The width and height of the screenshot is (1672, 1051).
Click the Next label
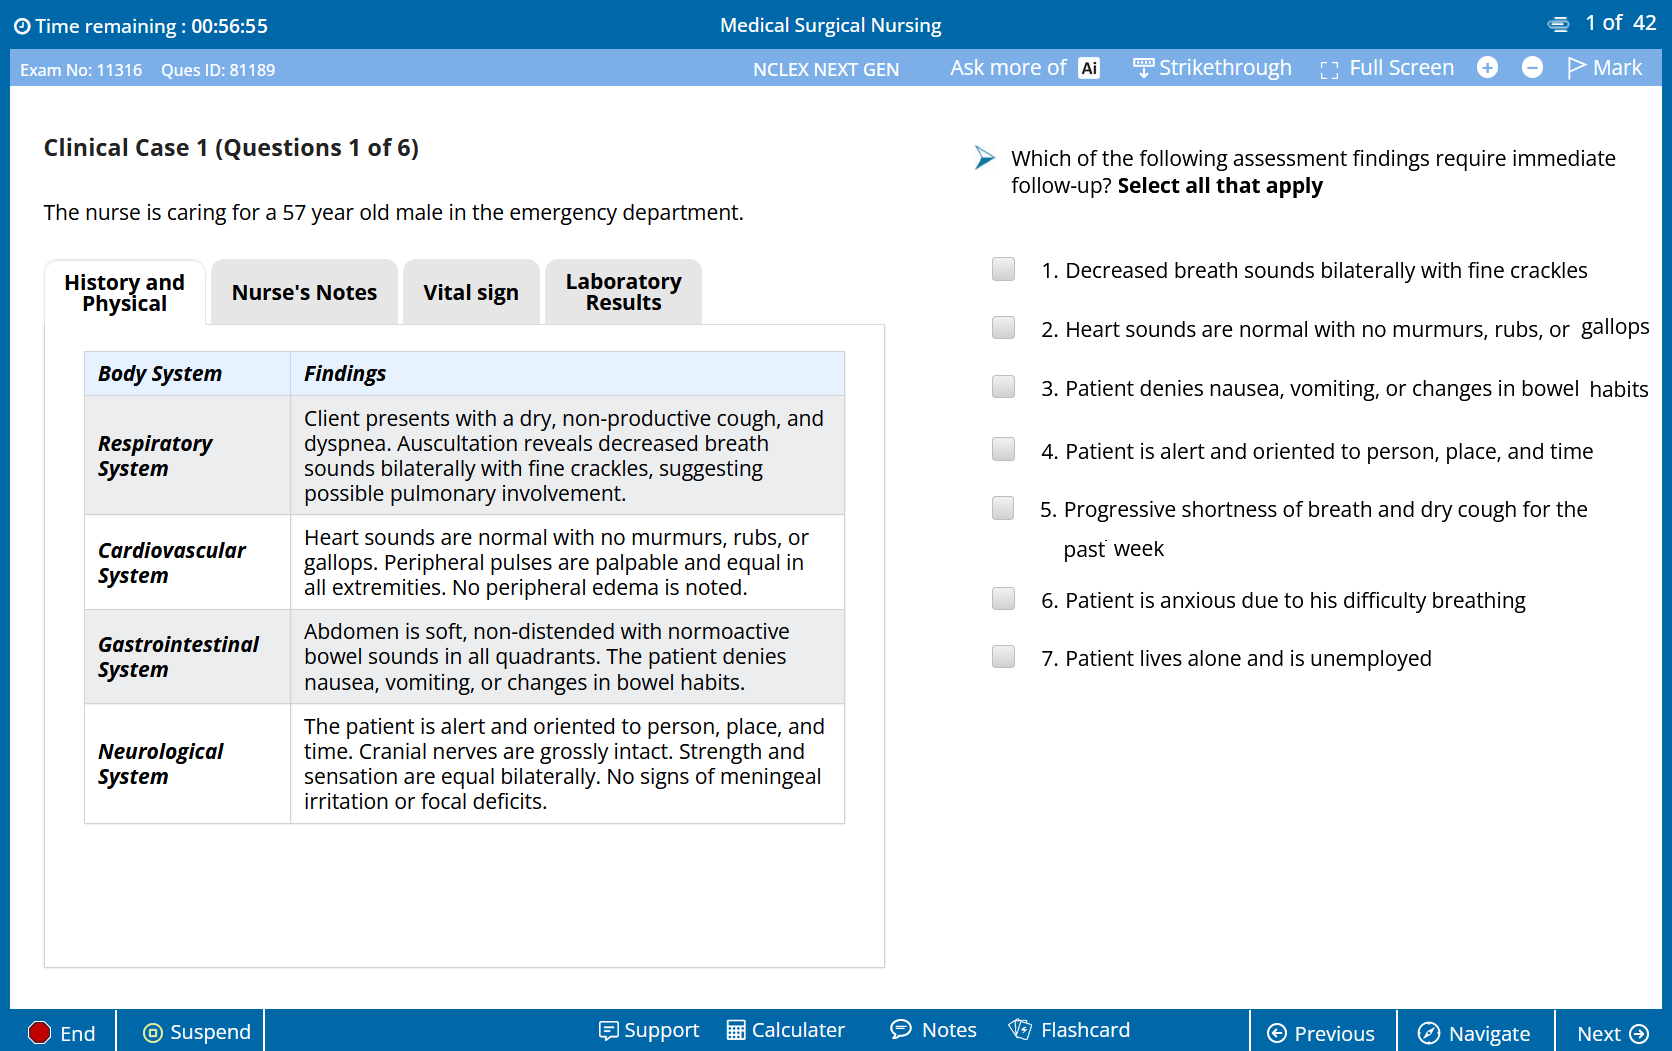(x=1598, y=1034)
